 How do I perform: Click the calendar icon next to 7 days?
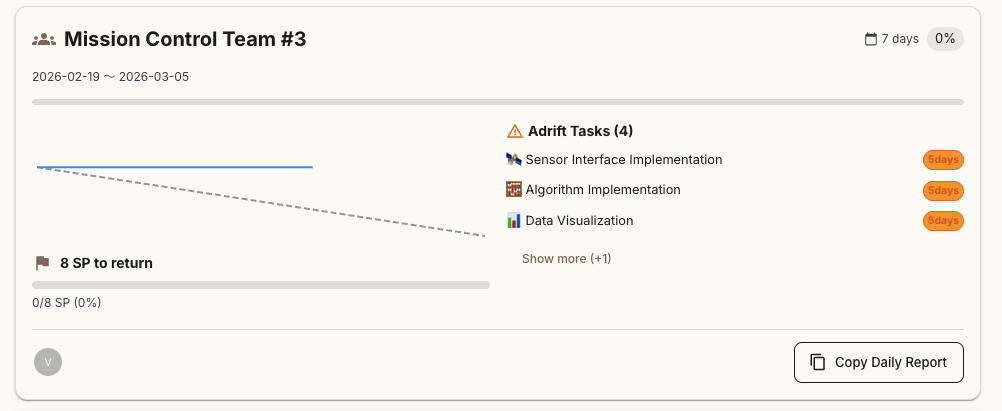(x=871, y=40)
